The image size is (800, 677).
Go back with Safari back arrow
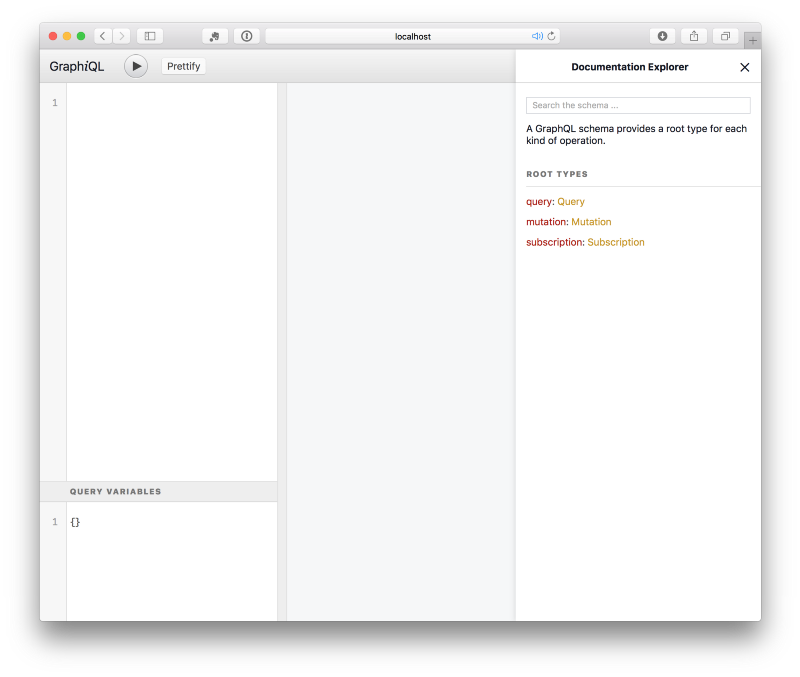[x=103, y=36]
